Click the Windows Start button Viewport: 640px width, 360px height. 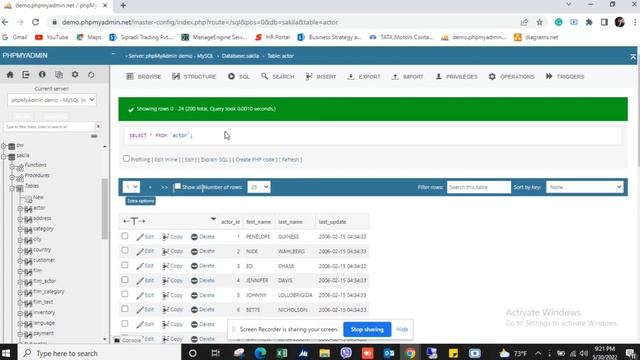coord(6,353)
